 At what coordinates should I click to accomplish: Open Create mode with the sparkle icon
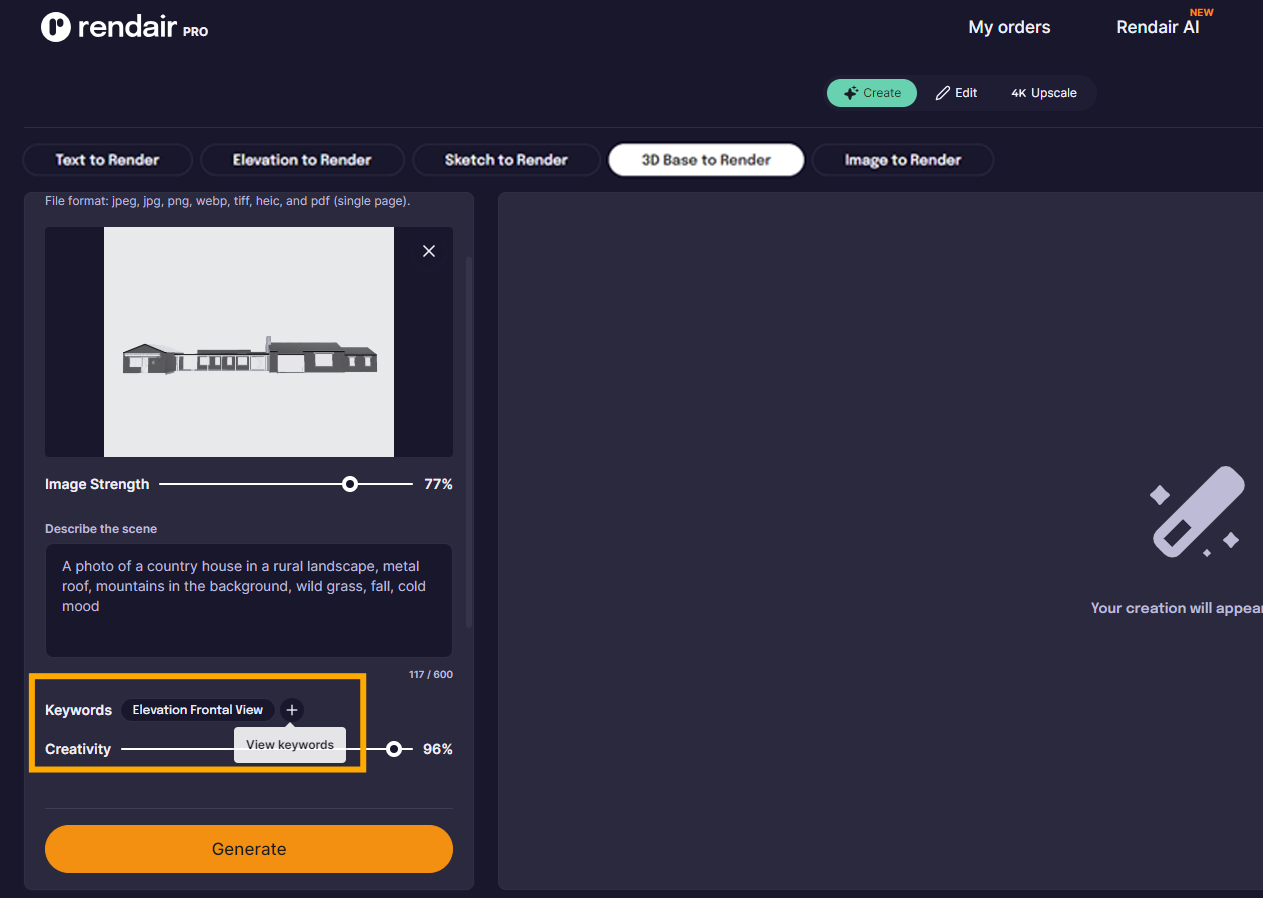pos(851,92)
